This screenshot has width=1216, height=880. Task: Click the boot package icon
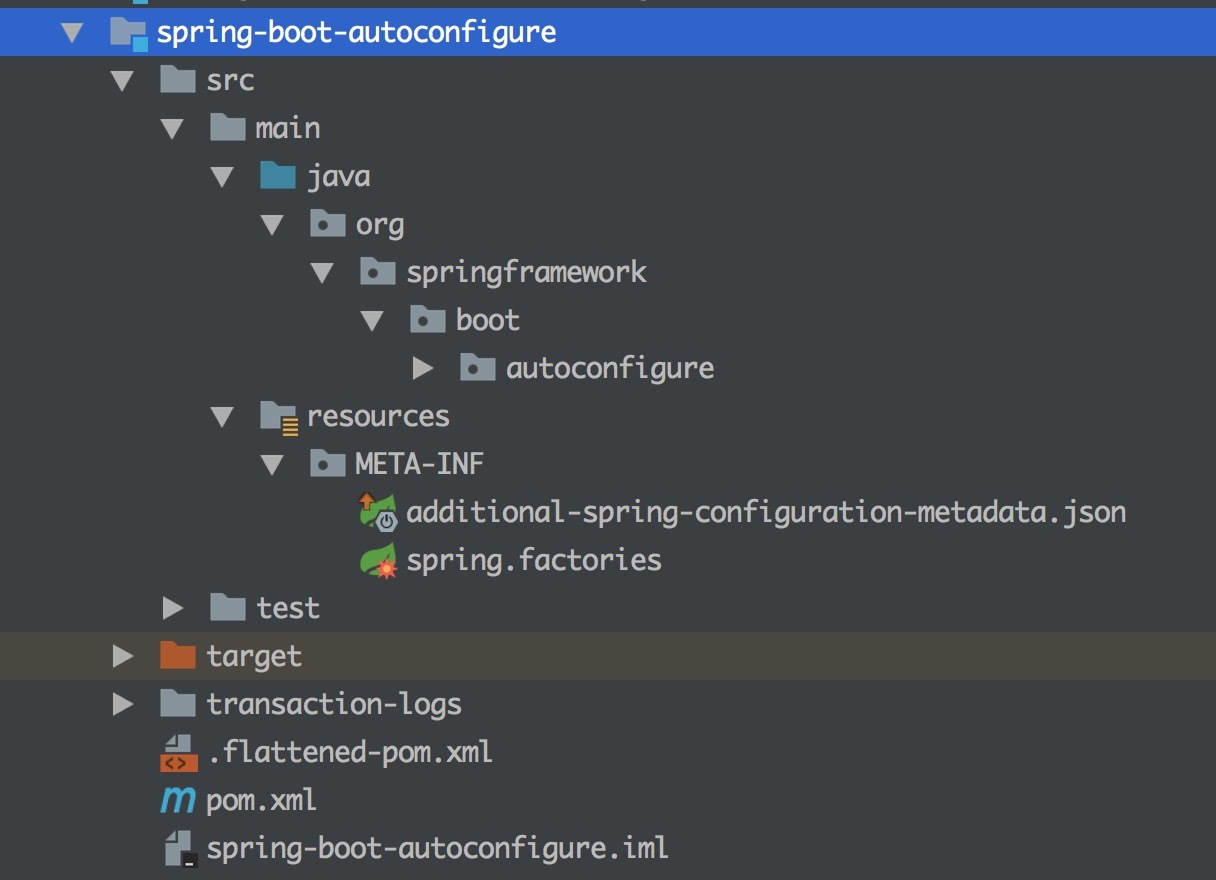click(427, 320)
